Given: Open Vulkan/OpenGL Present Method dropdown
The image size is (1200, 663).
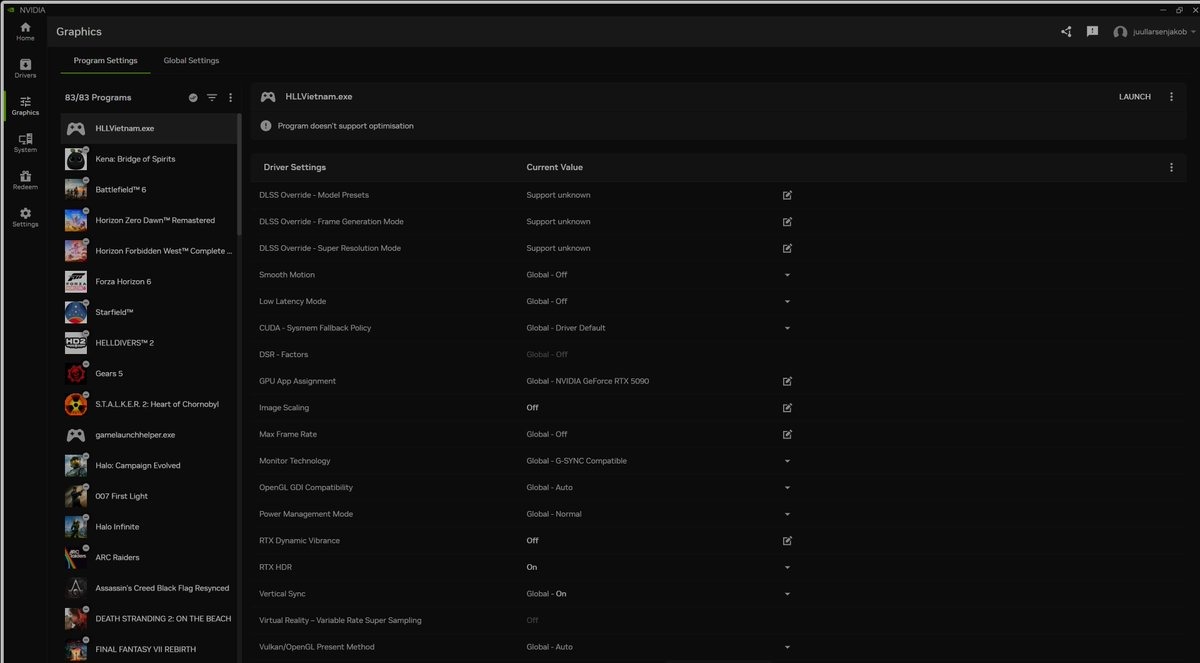Looking at the screenshot, I should 787,647.
